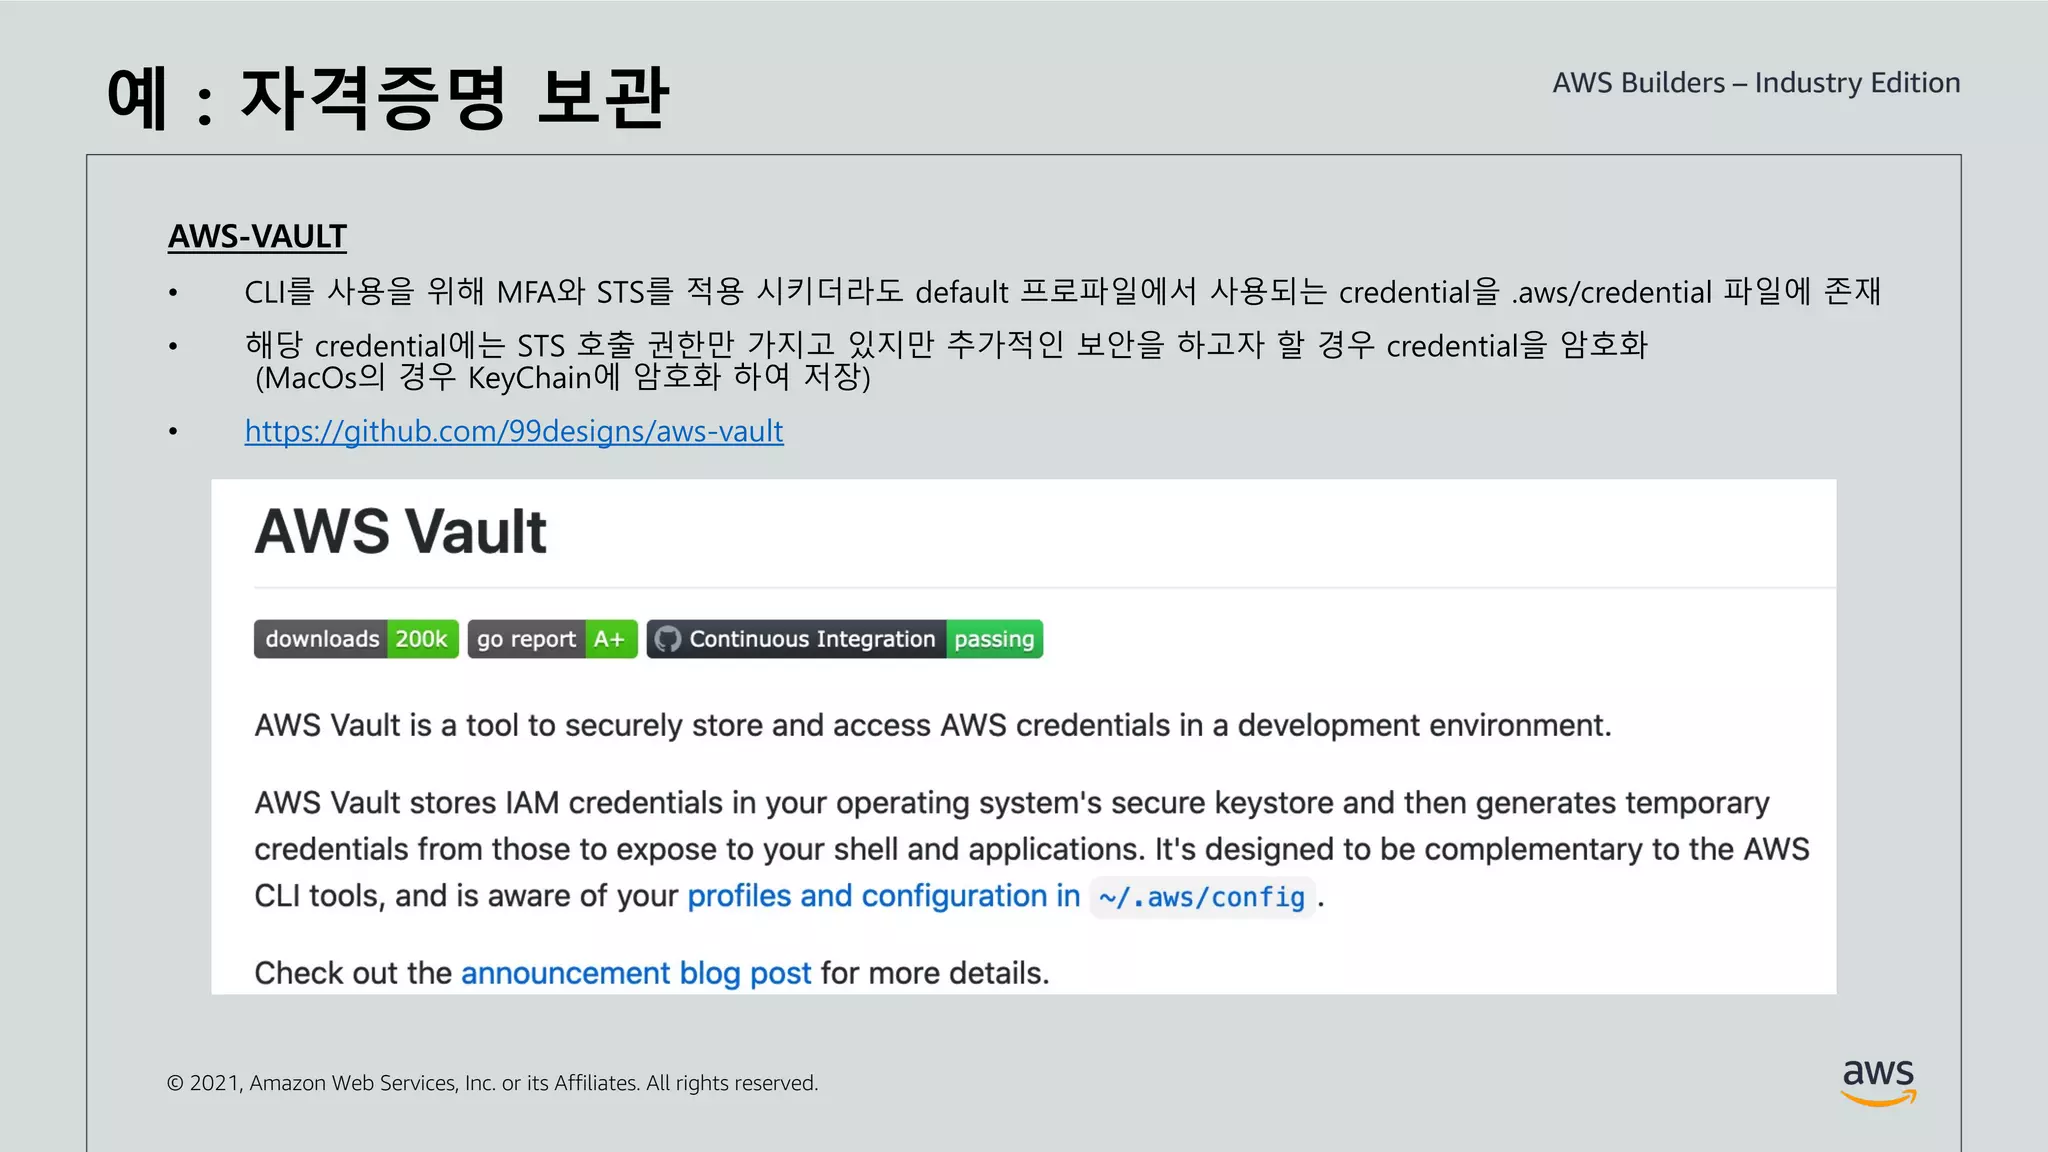The height and width of the screenshot is (1152, 2048).
Task: Open the github.com/99designs/aws-vault link
Action: [x=514, y=431]
